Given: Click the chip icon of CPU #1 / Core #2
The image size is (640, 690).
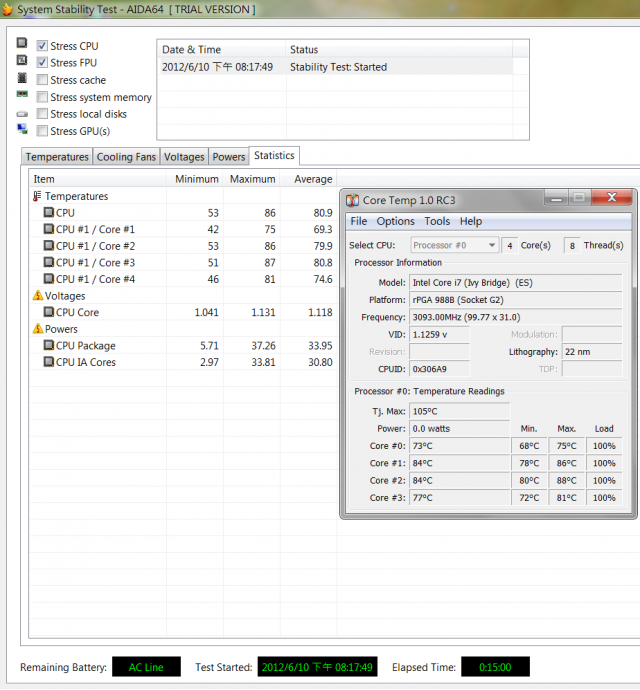Looking at the screenshot, I should click(49, 246).
